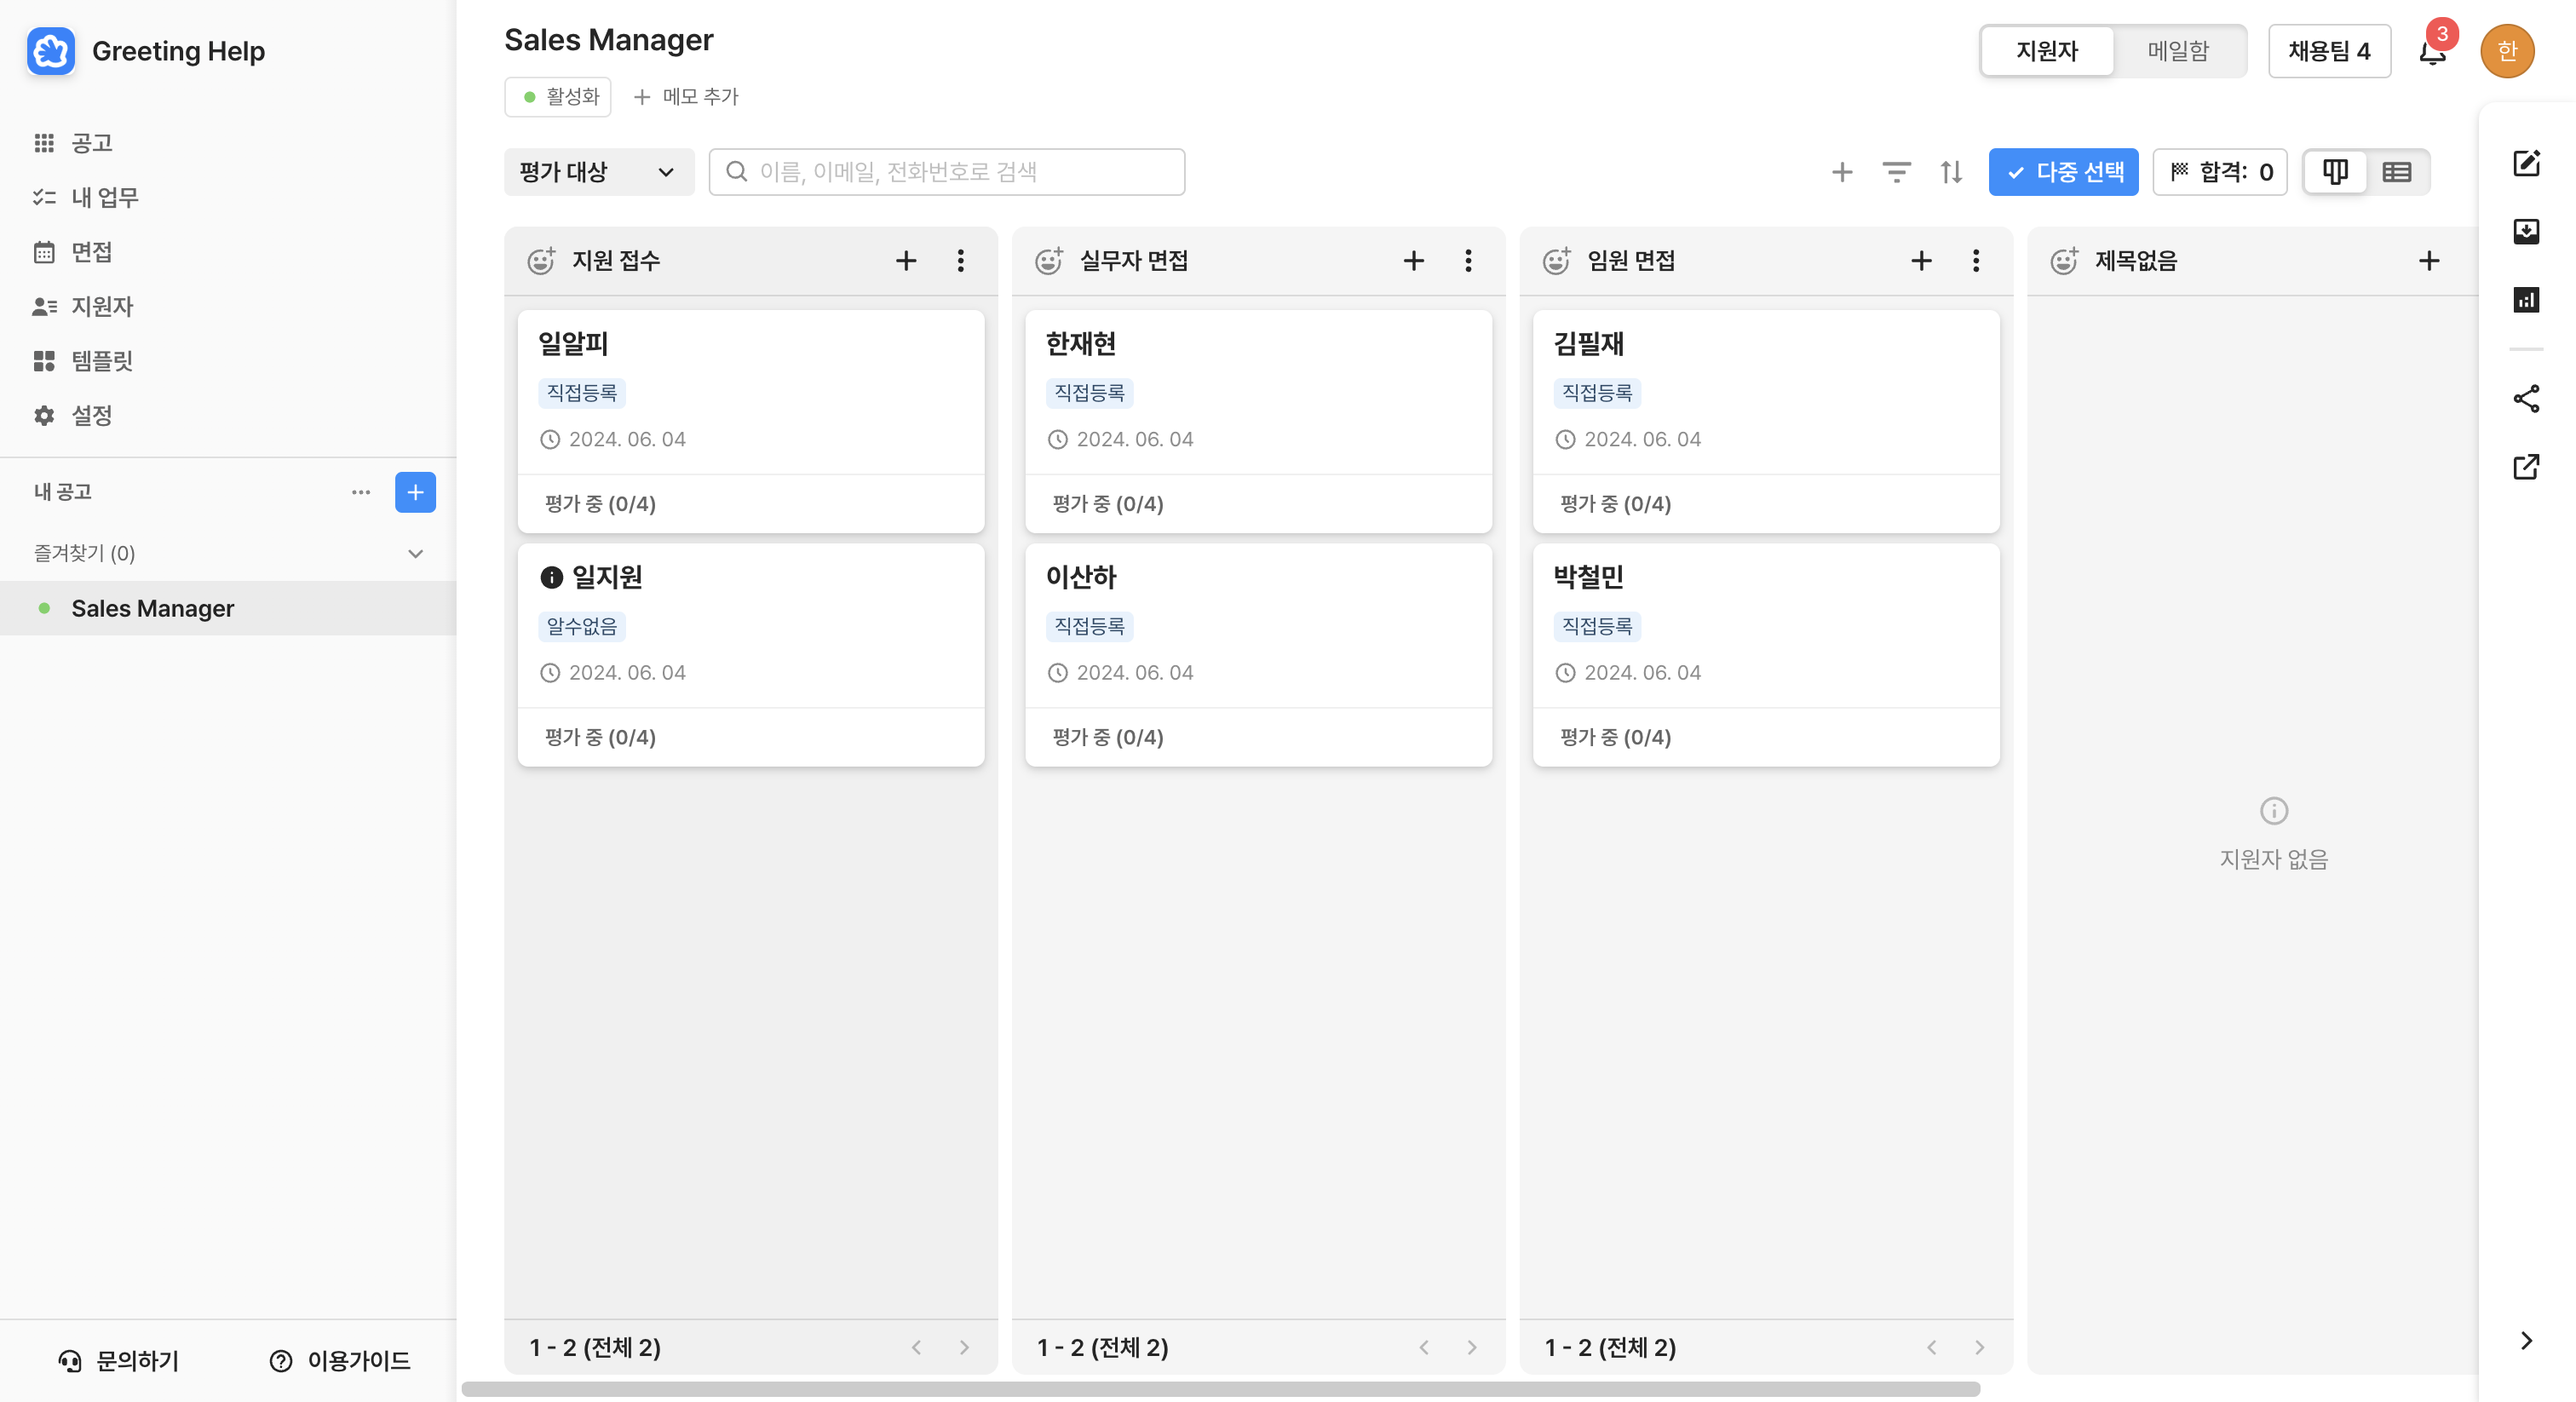Switch to list table view
The image size is (2576, 1402).
[2397, 172]
